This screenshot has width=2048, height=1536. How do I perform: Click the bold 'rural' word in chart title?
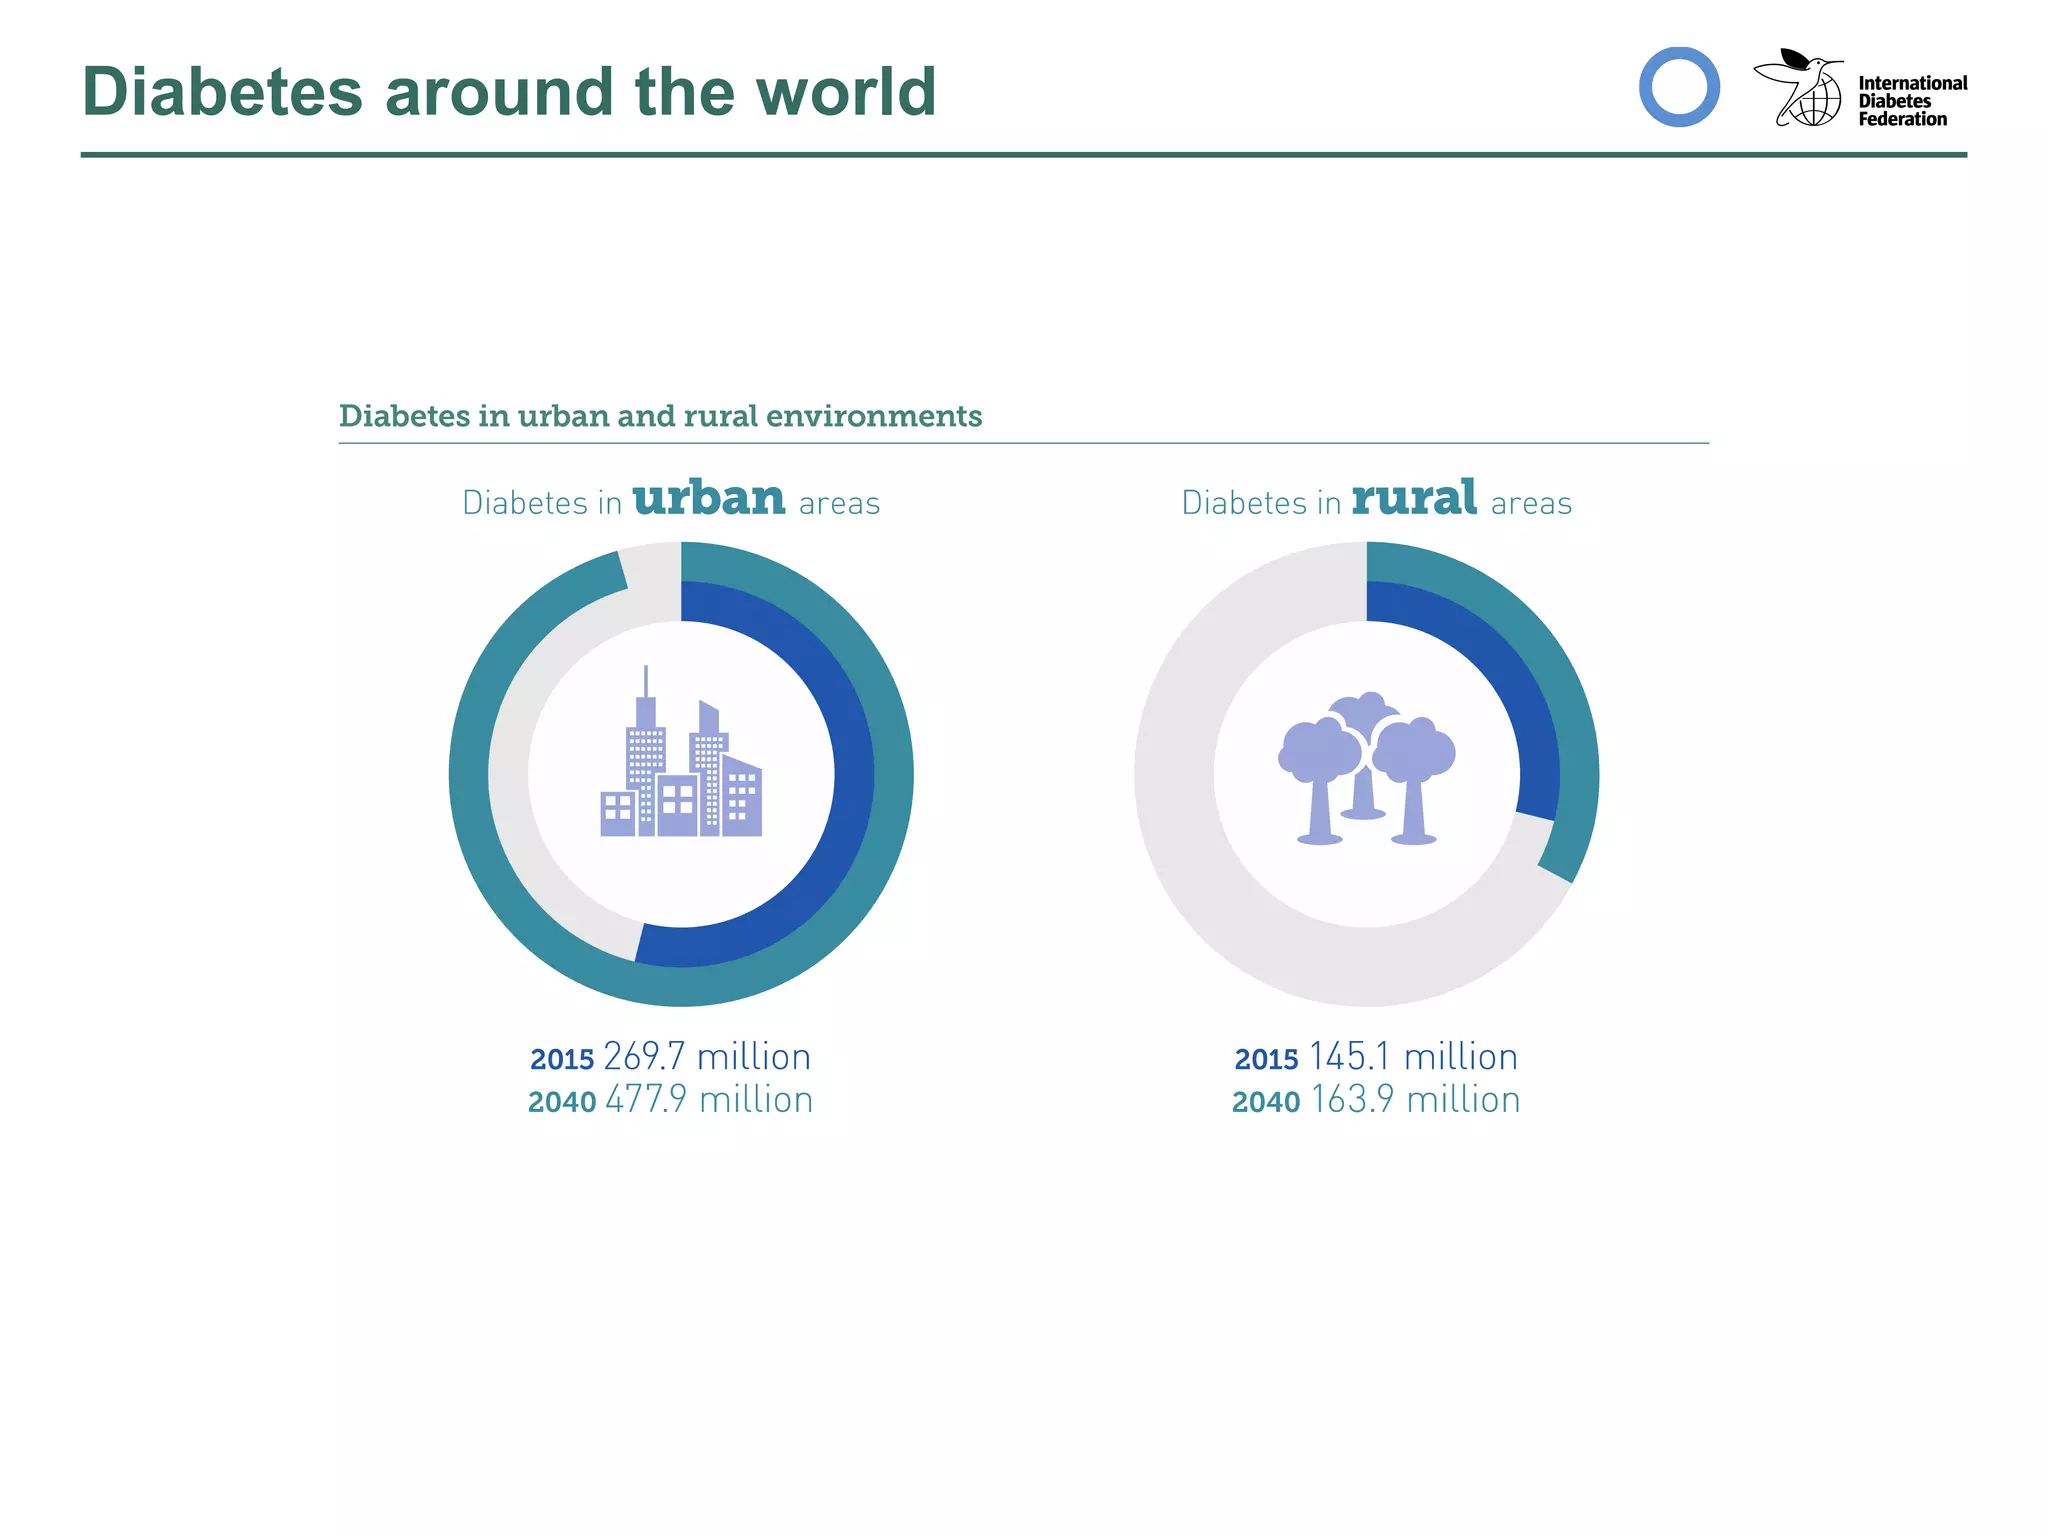point(1414,498)
